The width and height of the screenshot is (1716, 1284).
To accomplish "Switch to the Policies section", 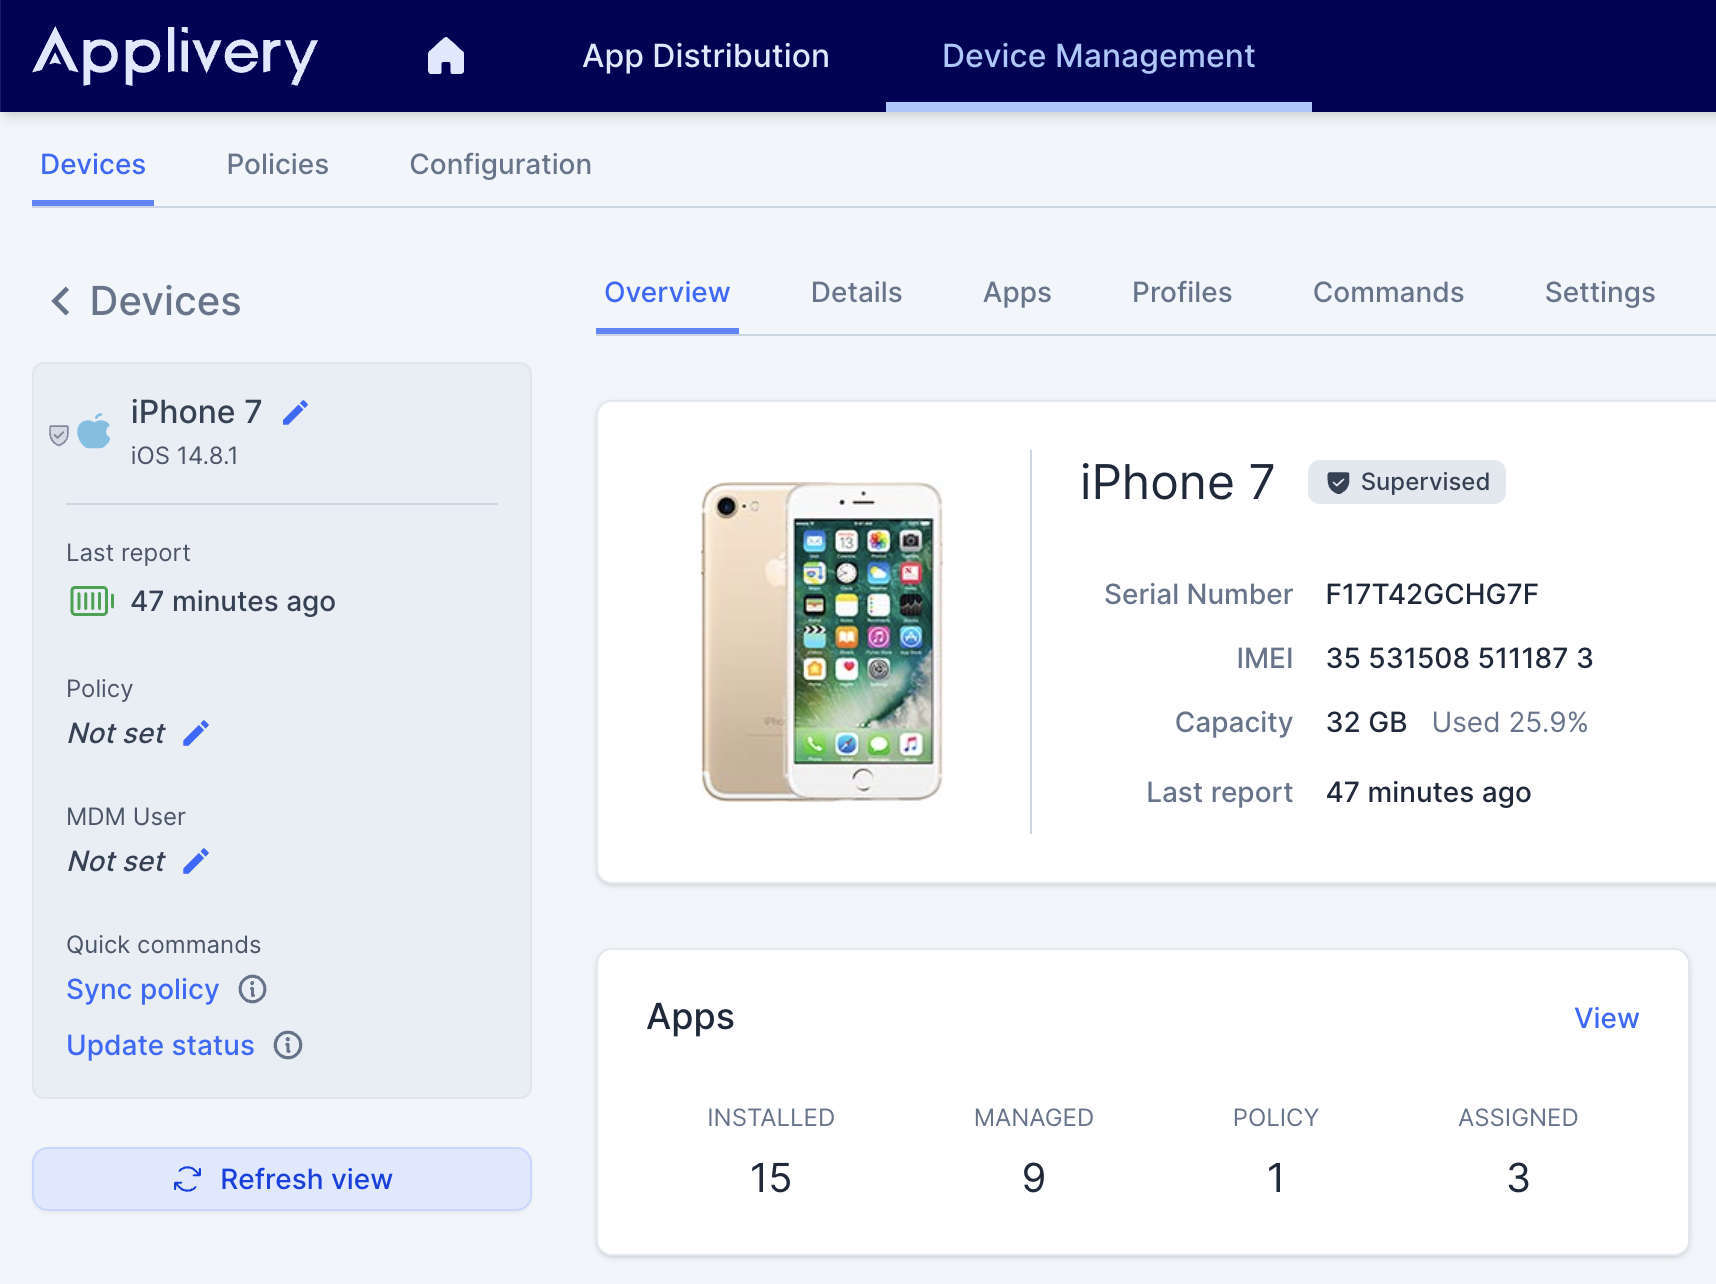I will tap(277, 164).
